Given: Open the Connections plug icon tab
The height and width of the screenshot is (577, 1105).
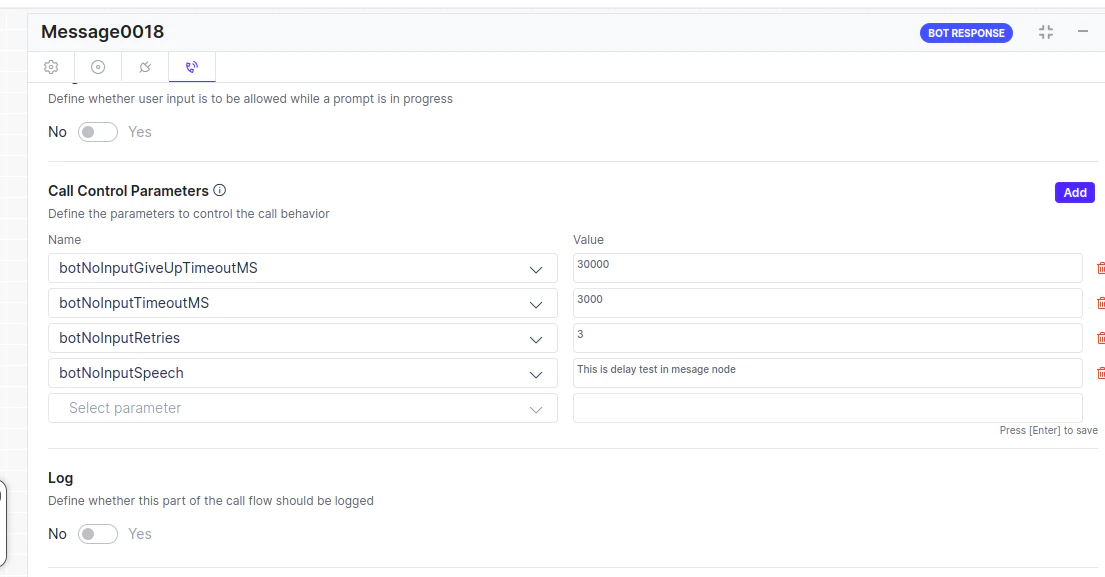Looking at the screenshot, I should pyautogui.click(x=144, y=66).
